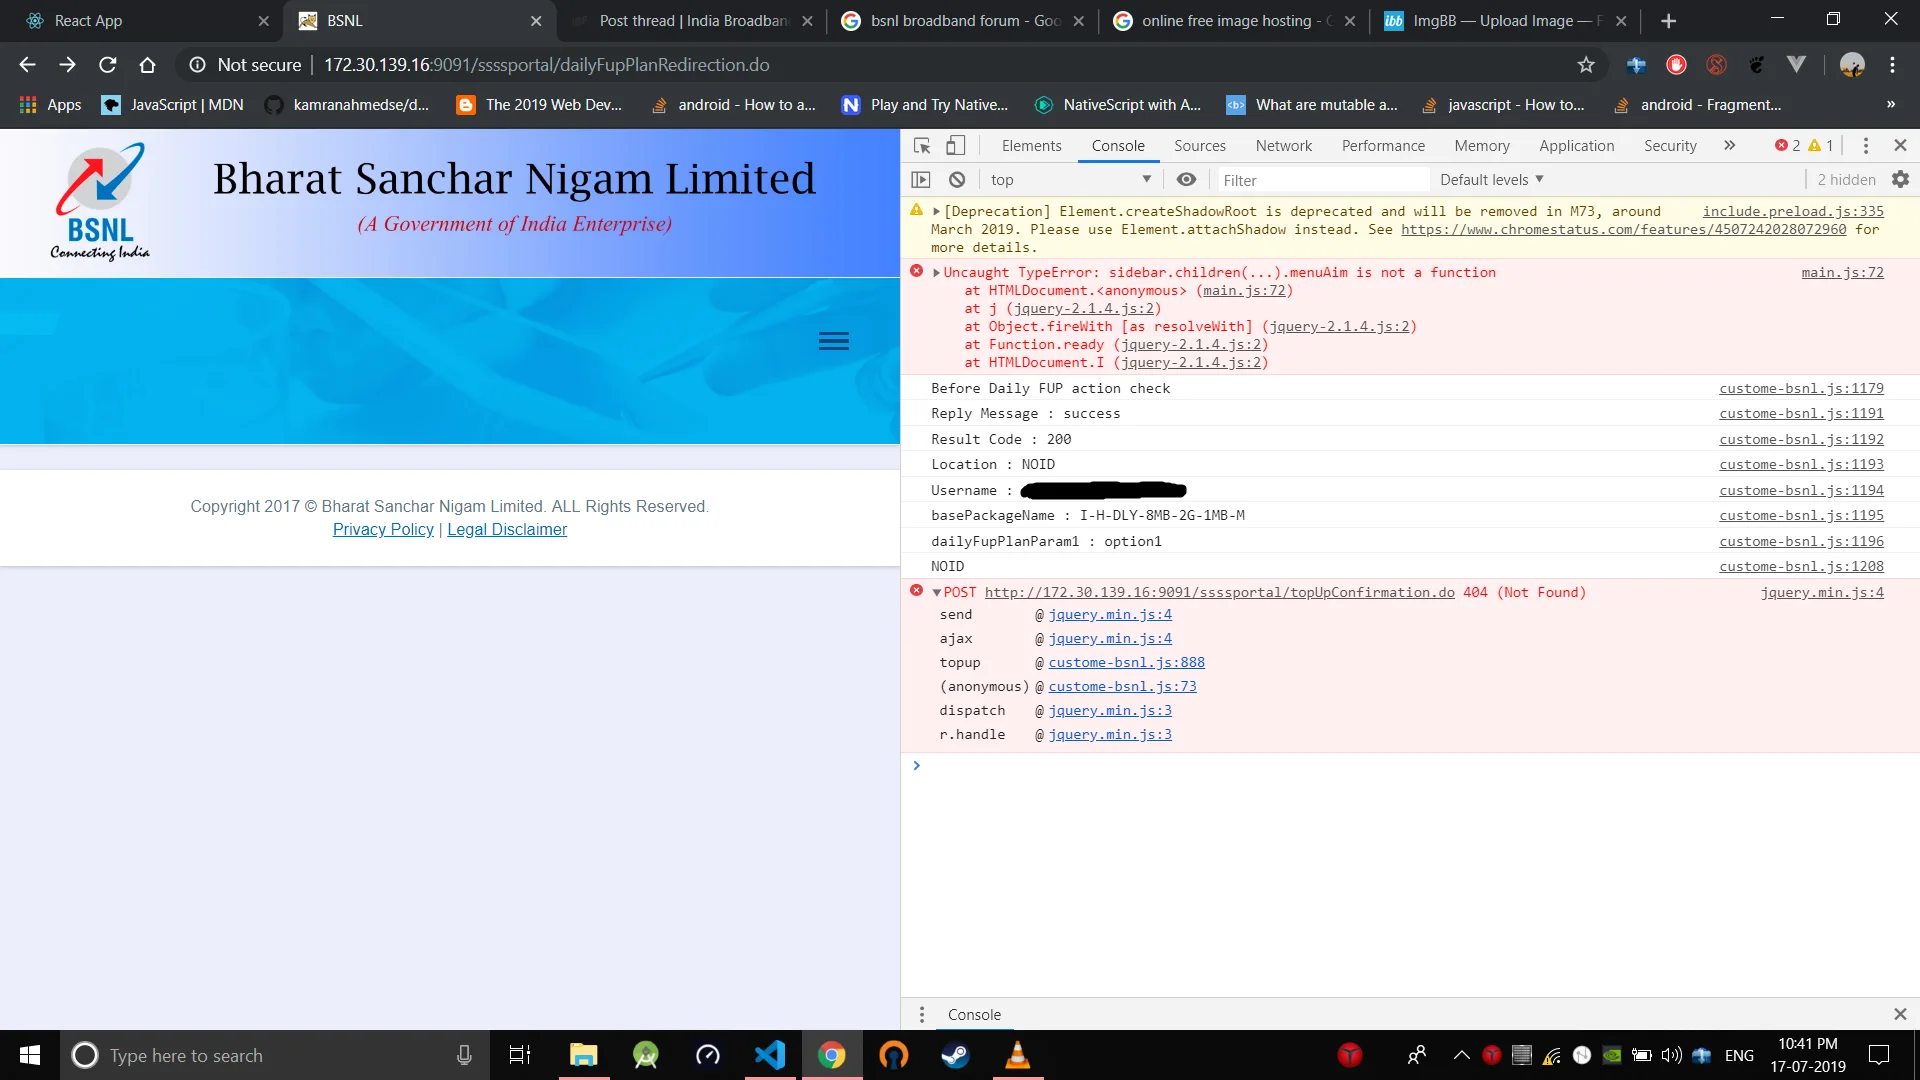The width and height of the screenshot is (1920, 1080).
Task: Reload the page using the refresh icon
Action: (108, 65)
